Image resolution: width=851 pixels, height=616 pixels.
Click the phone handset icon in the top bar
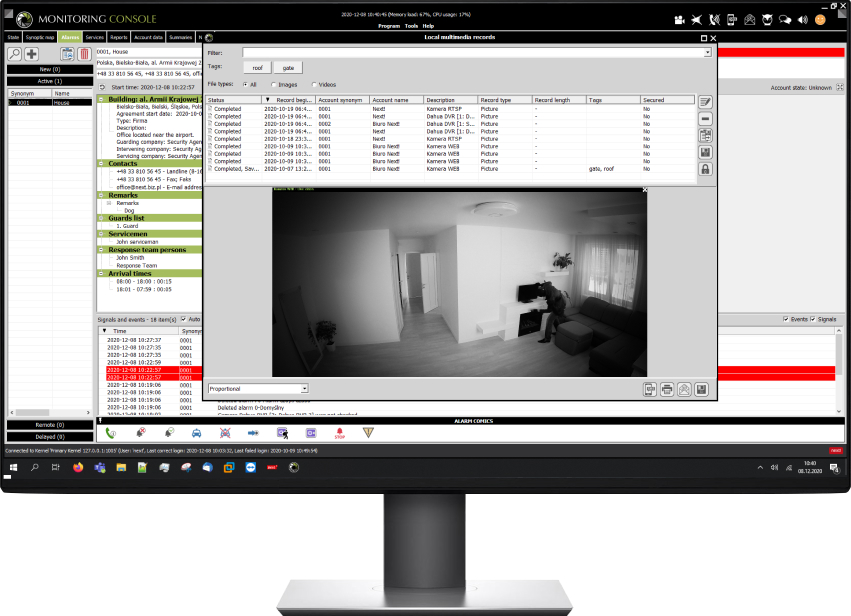(714, 20)
